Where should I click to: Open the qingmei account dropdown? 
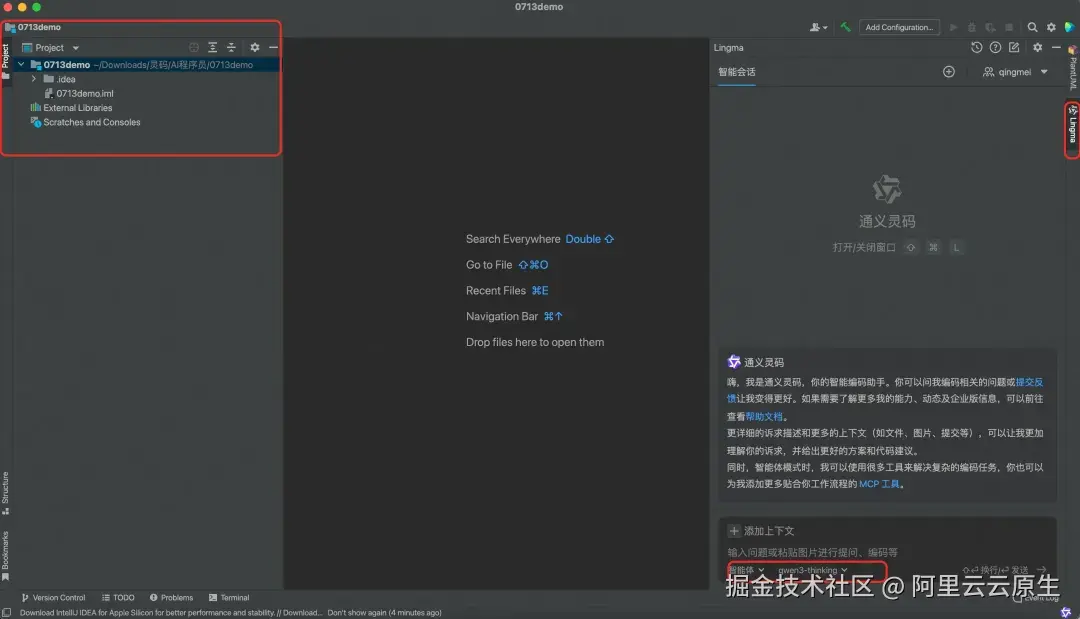point(1015,72)
